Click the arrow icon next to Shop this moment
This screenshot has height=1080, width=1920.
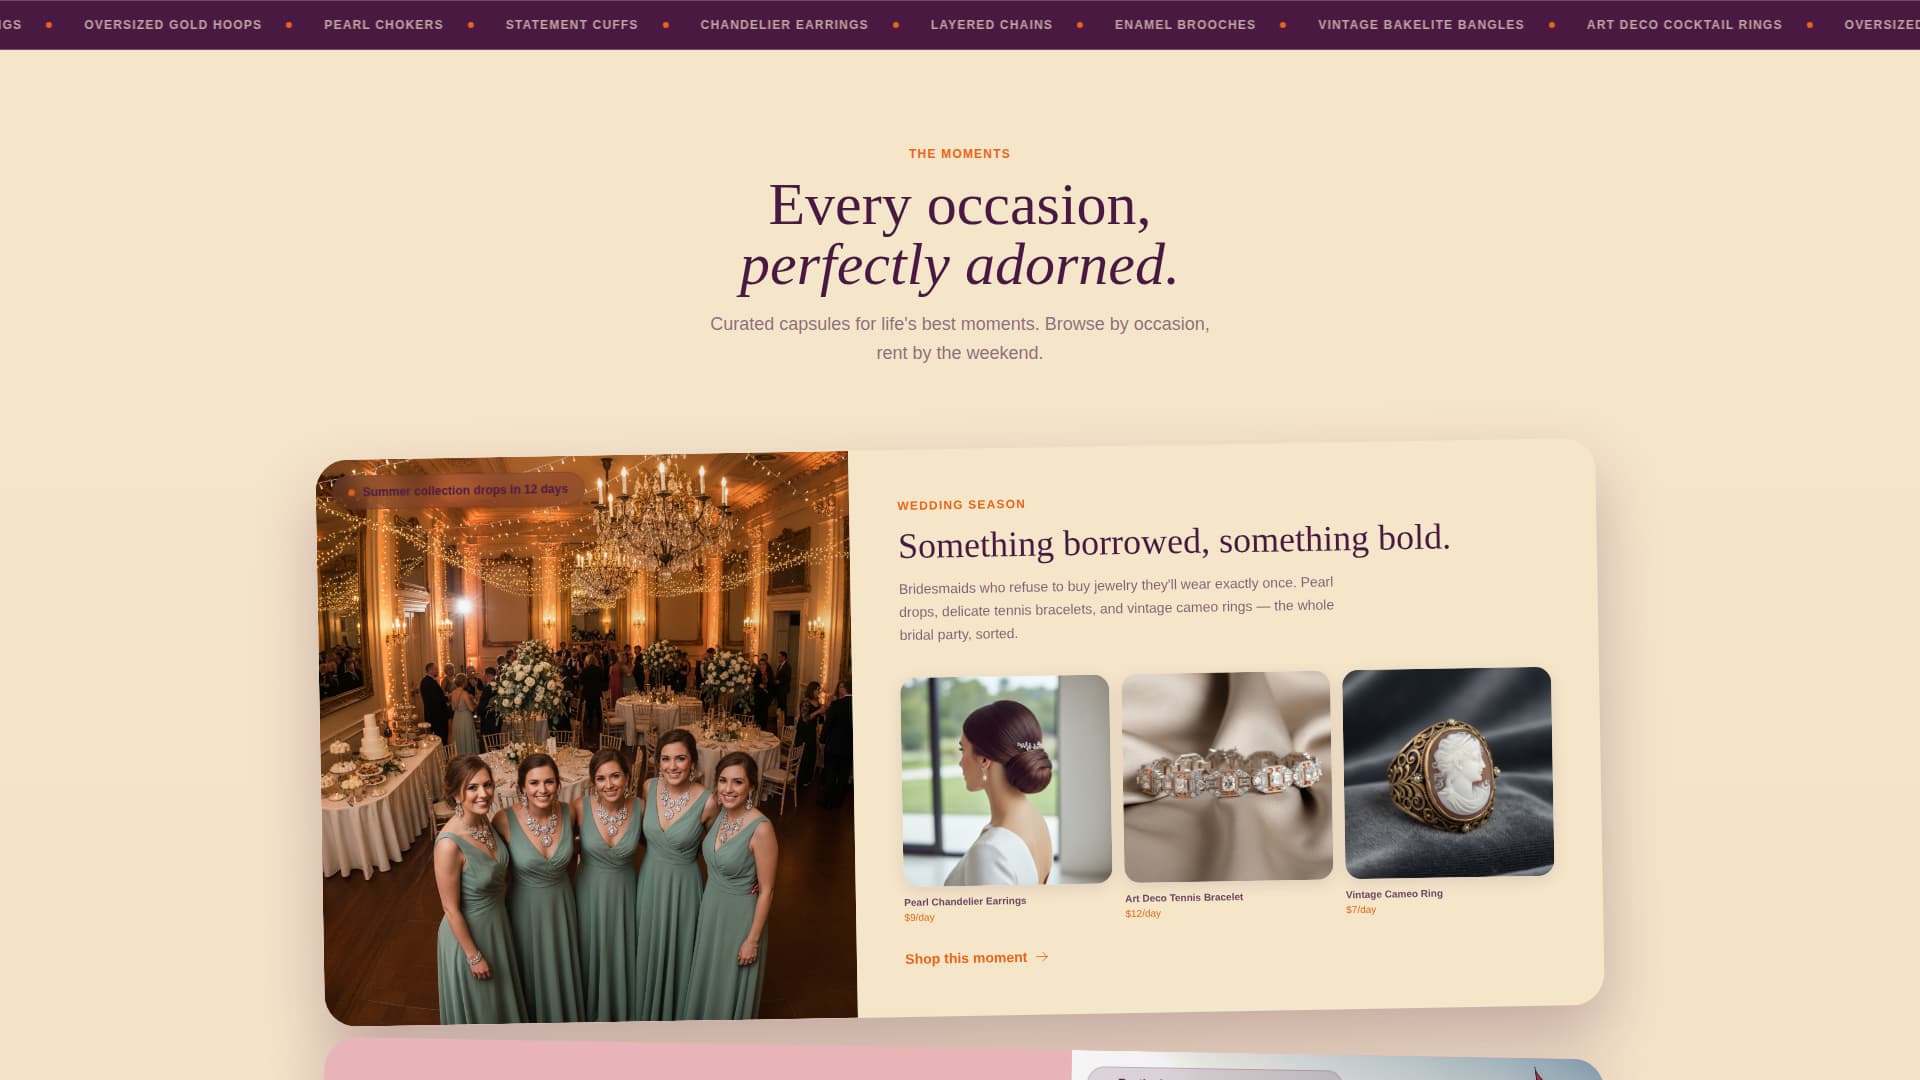click(x=1042, y=958)
